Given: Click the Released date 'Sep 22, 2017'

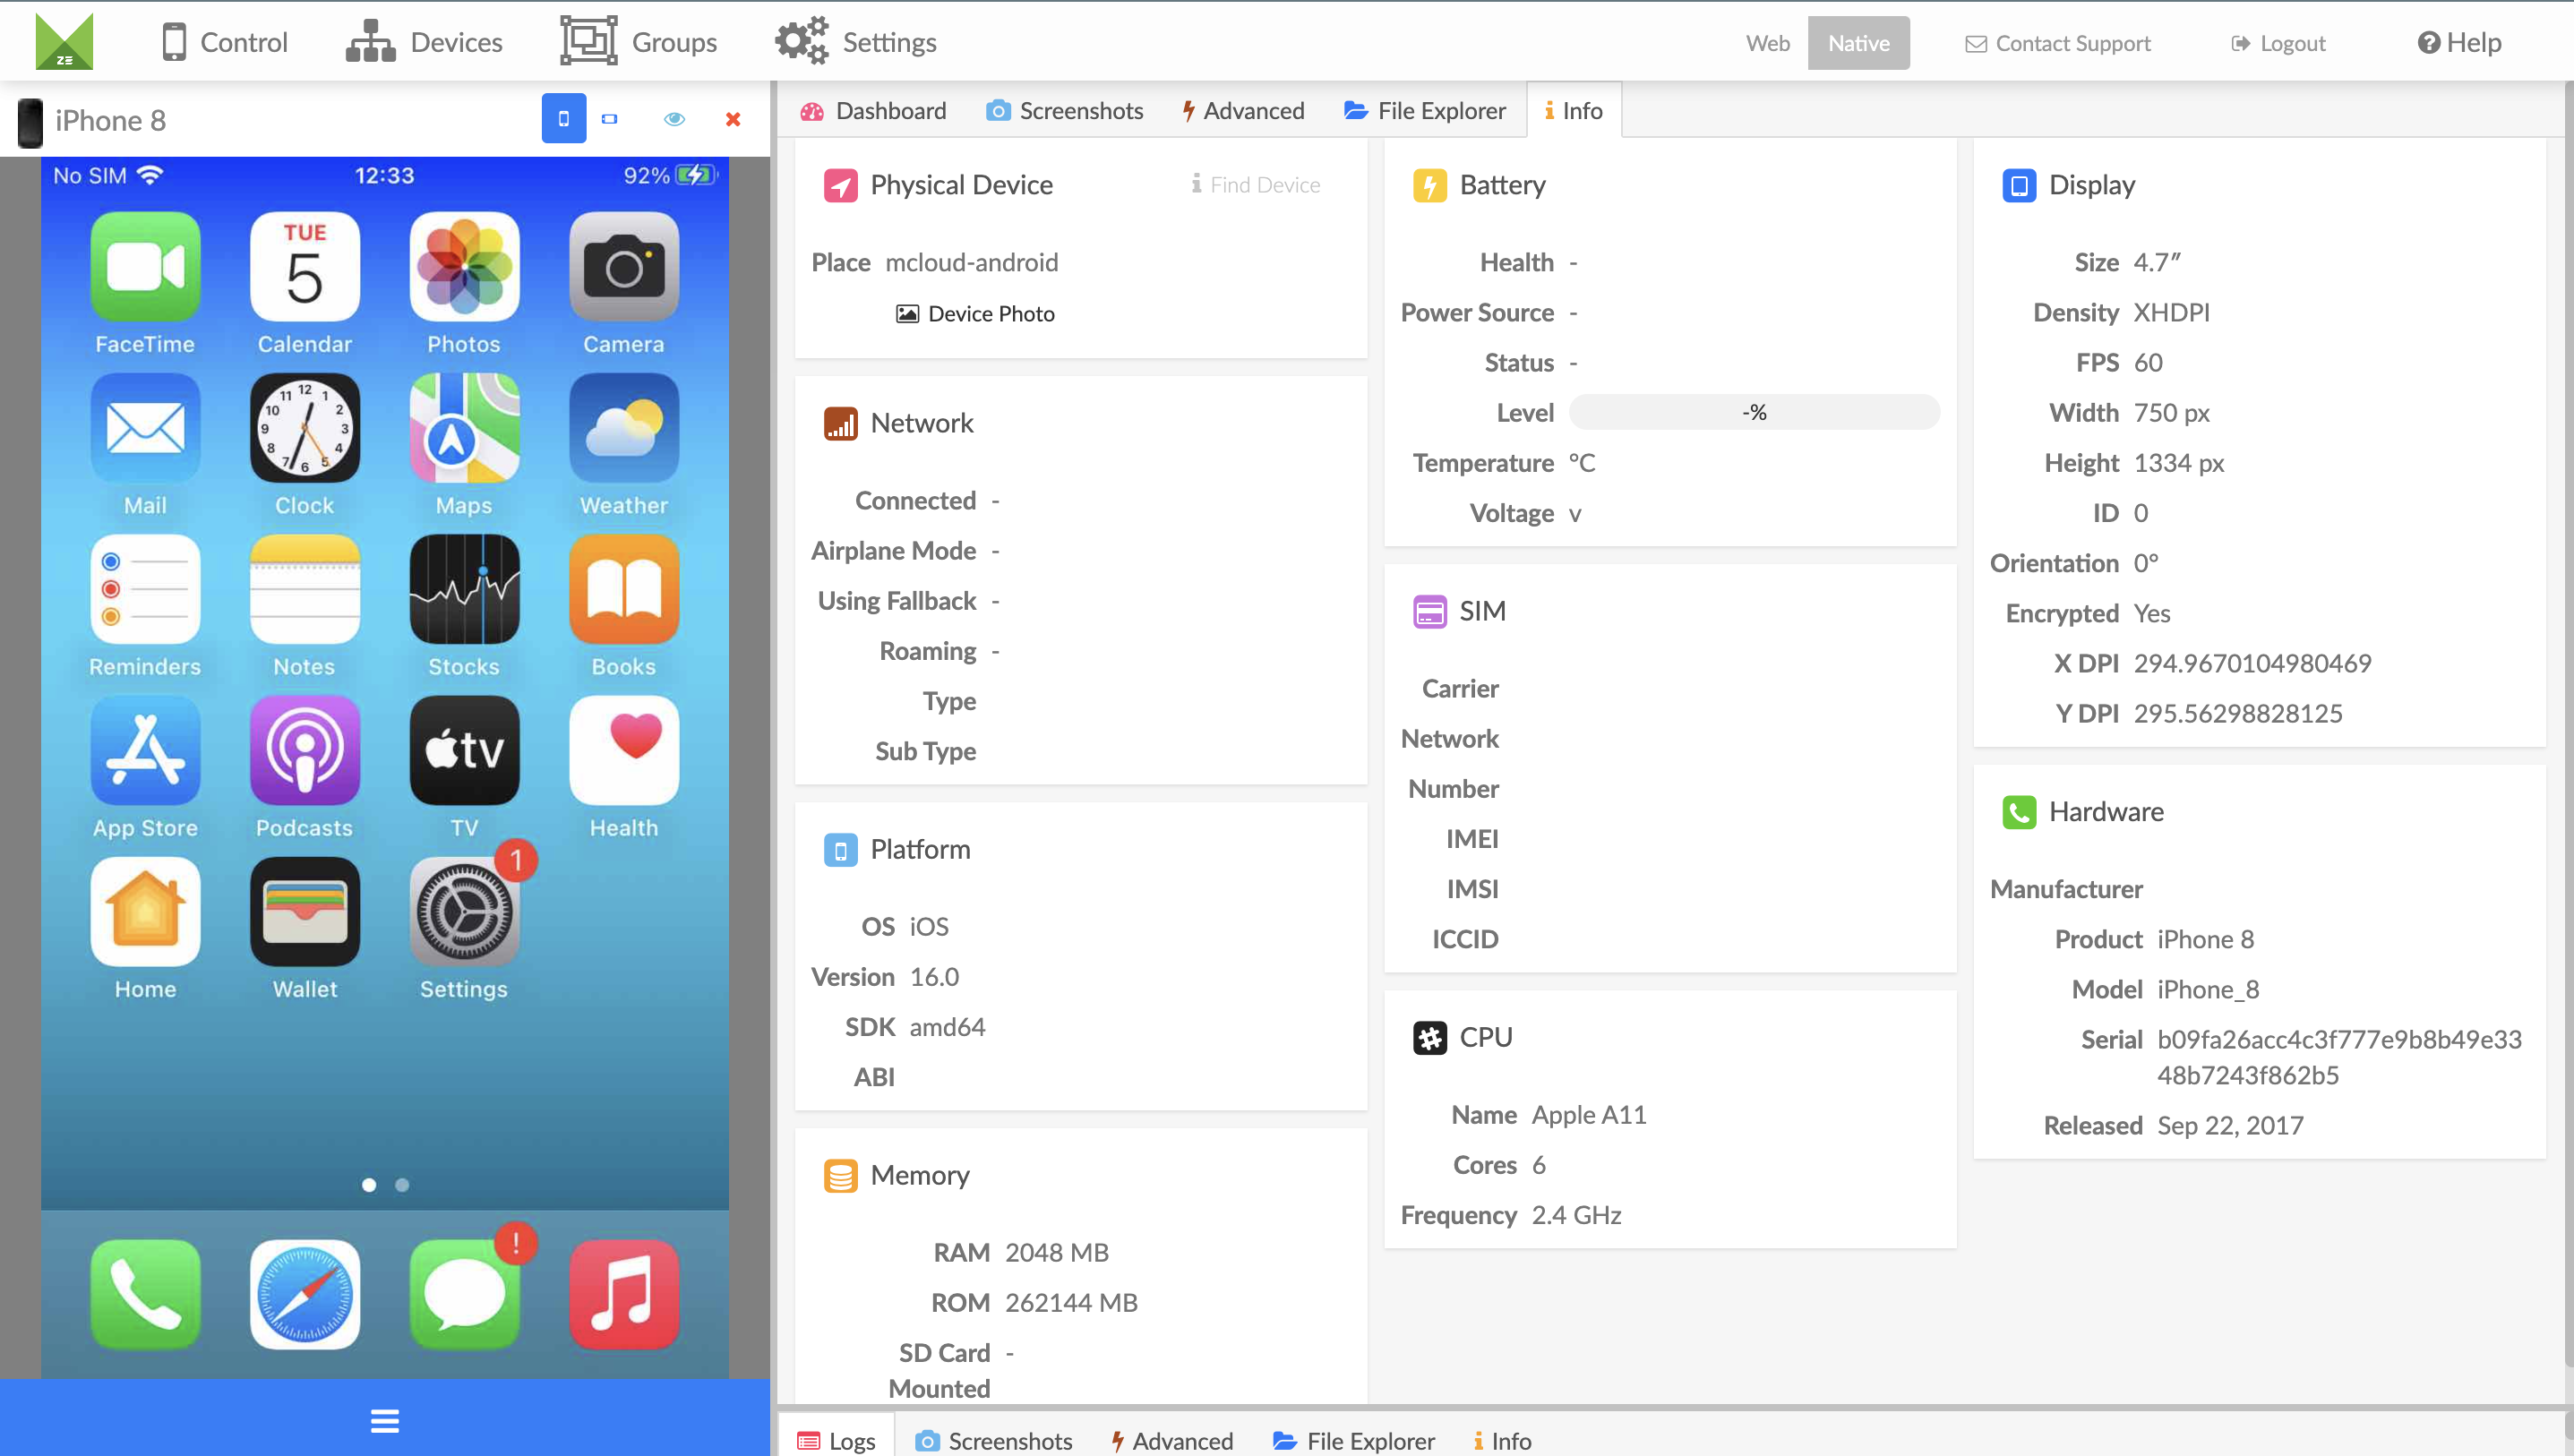Looking at the screenshot, I should click(2230, 1125).
